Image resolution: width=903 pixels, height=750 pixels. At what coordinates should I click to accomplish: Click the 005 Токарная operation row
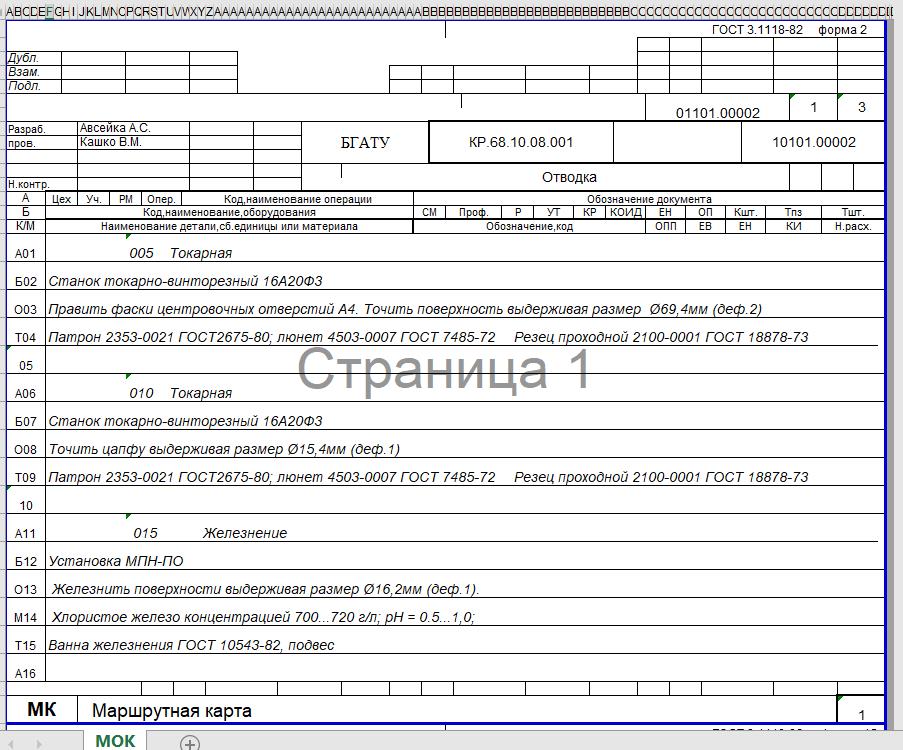click(x=181, y=253)
